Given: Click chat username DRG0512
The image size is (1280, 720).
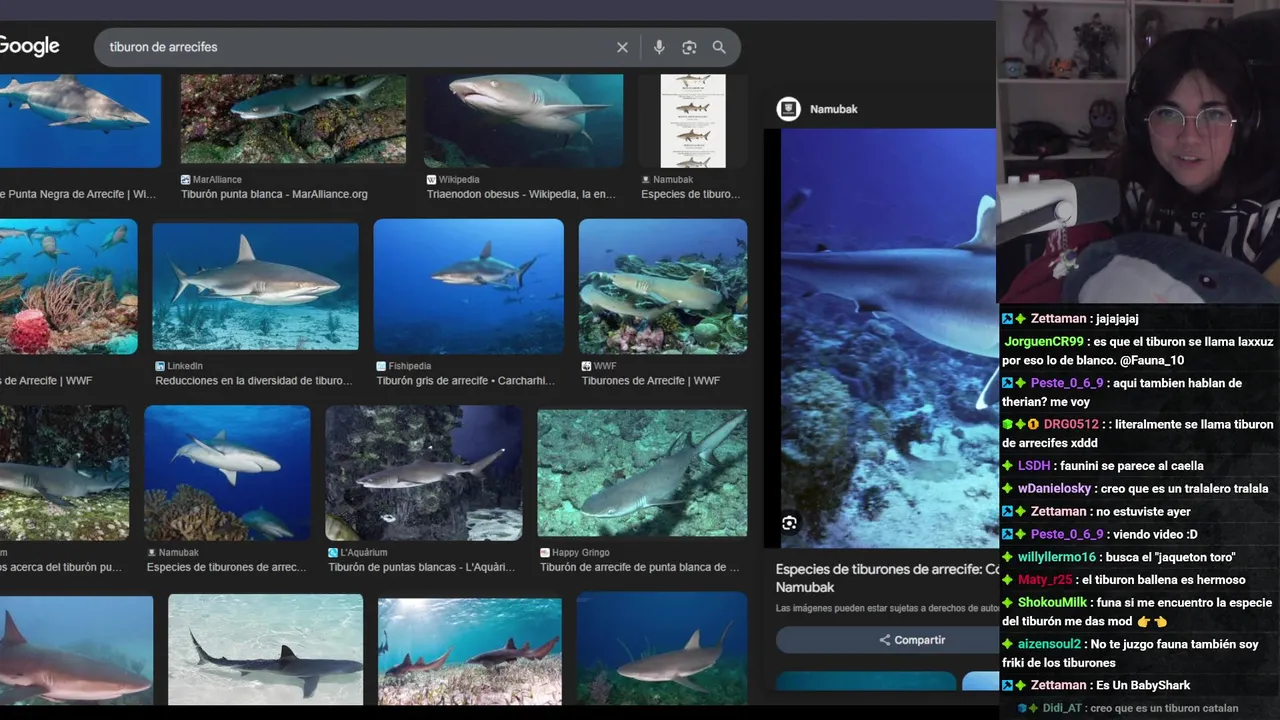Looking at the screenshot, I should point(1071,424).
